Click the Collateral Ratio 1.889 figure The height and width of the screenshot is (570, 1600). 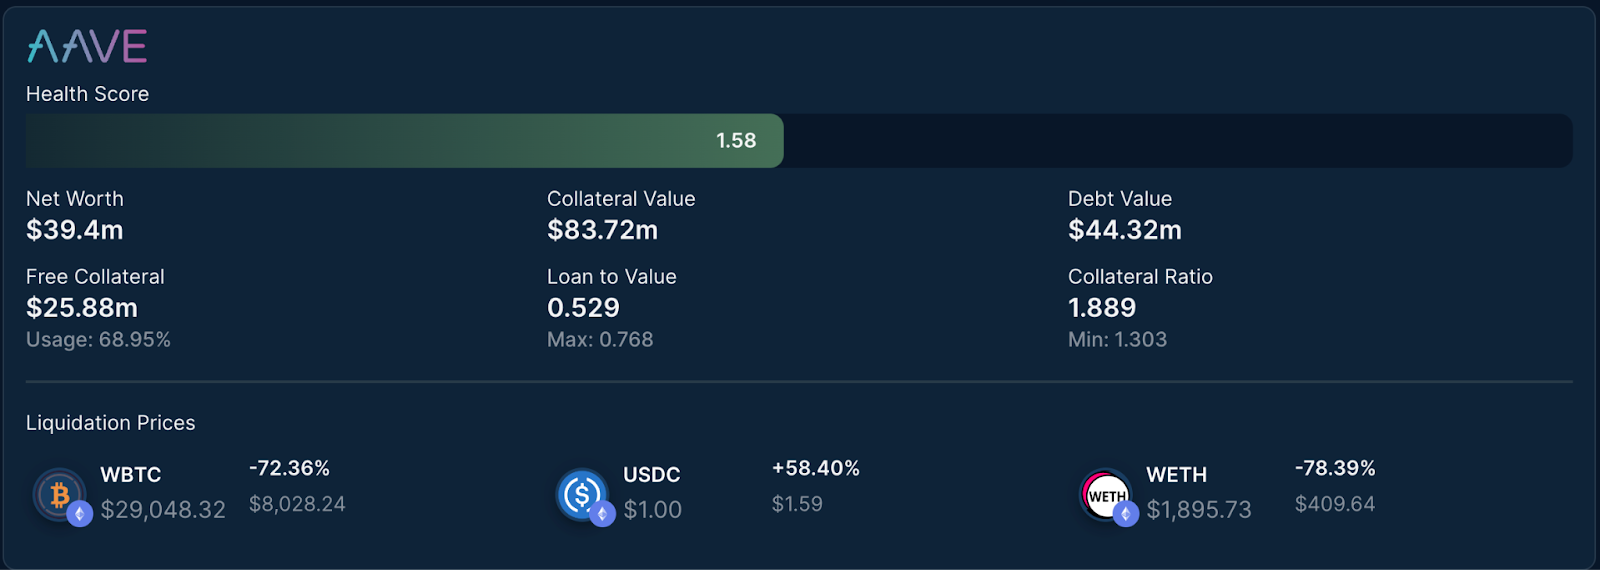point(1102,308)
